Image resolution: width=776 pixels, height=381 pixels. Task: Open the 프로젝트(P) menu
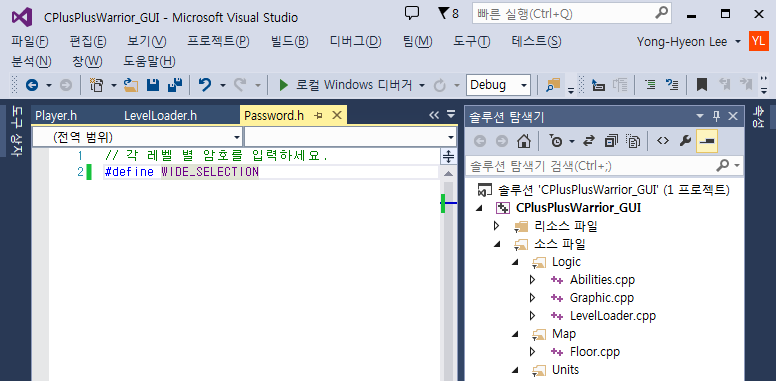tap(218, 42)
